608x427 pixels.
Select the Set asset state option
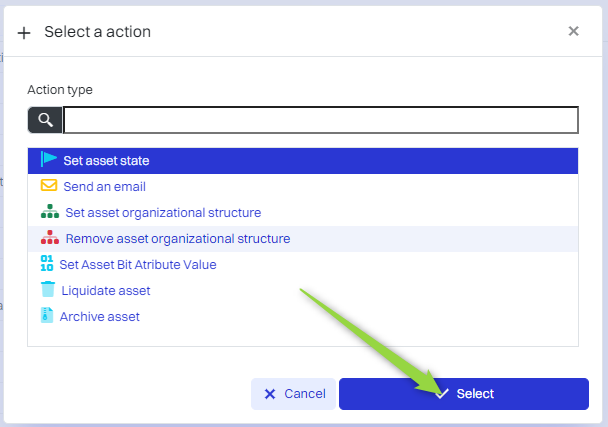(107, 160)
